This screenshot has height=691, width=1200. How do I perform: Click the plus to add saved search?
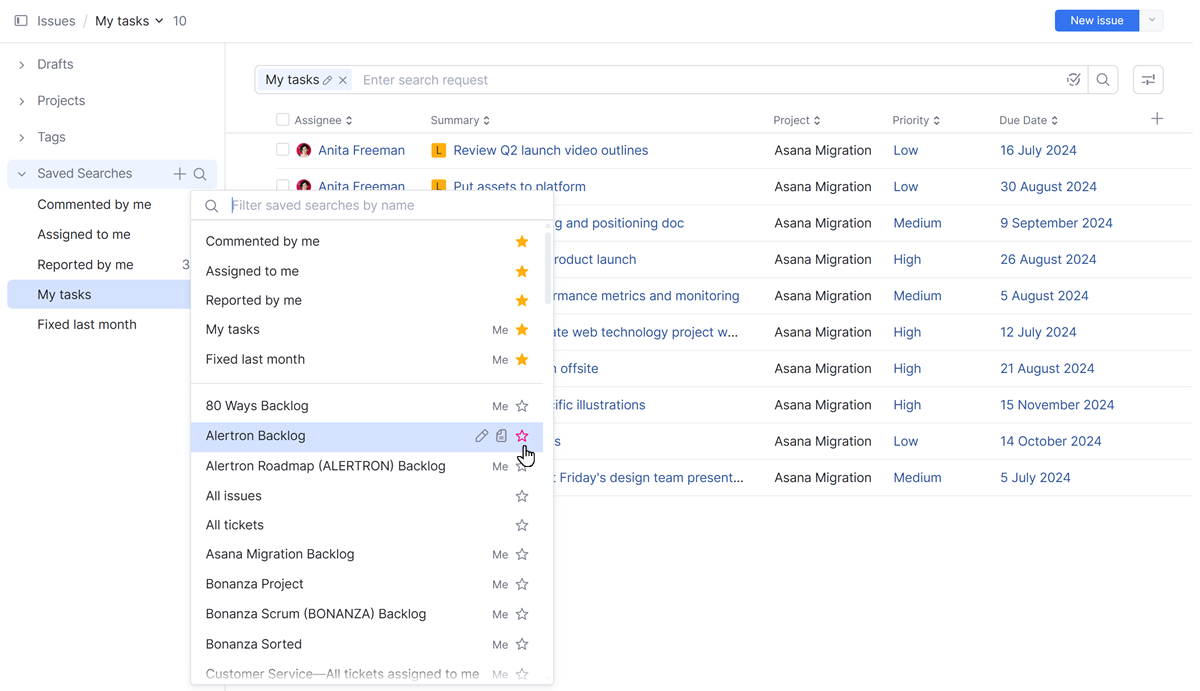click(178, 173)
